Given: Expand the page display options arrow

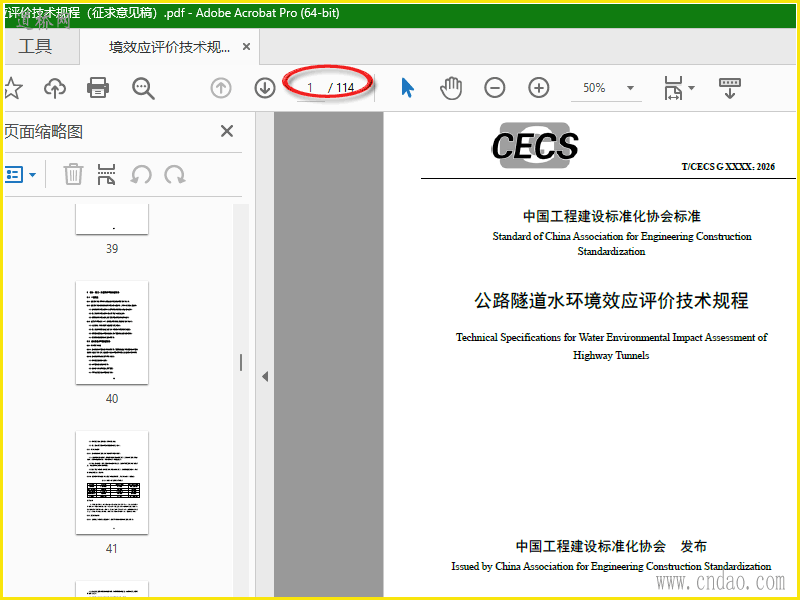Looking at the screenshot, I should (x=691, y=88).
